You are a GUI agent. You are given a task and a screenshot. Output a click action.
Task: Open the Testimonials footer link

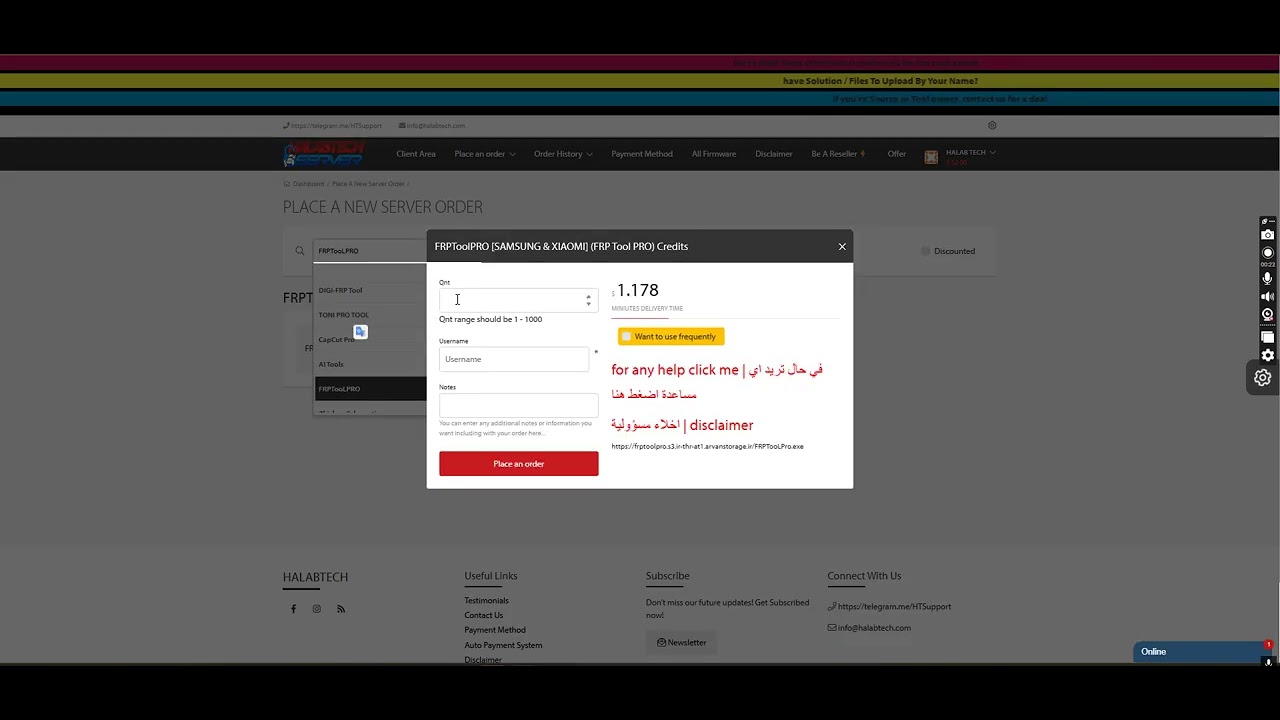pyautogui.click(x=486, y=601)
